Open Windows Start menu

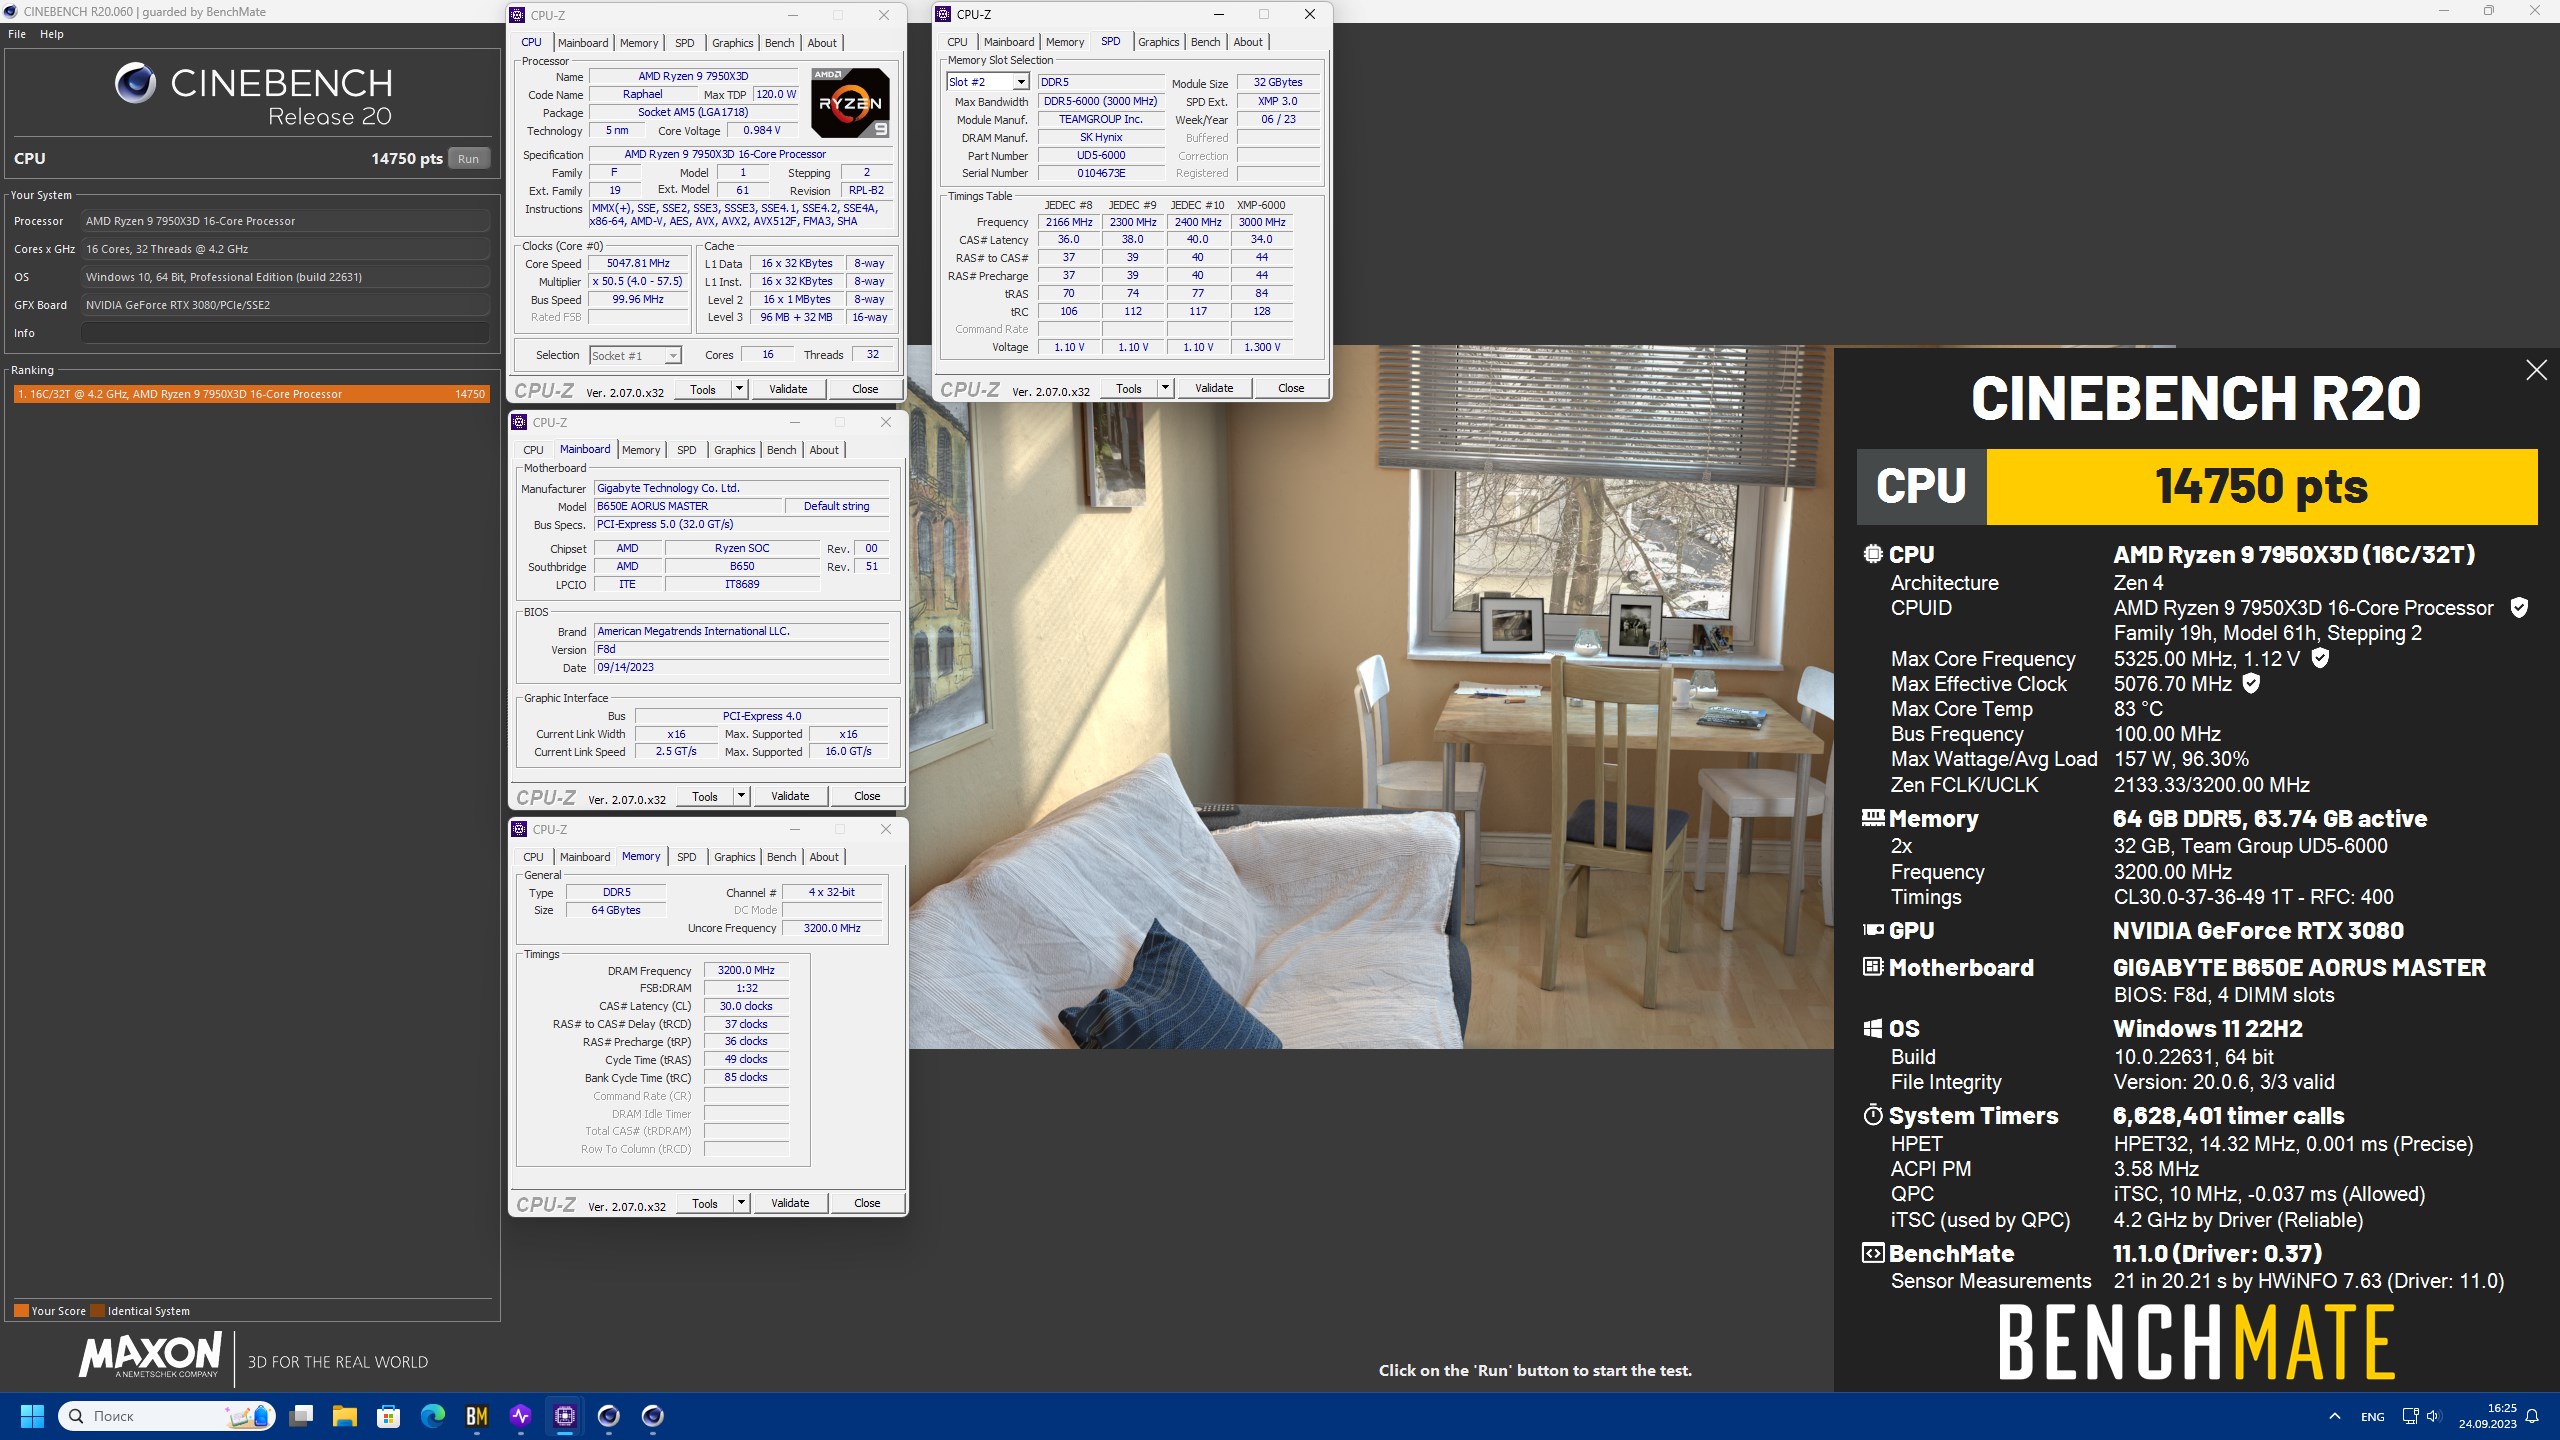(x=32, y=1416)
